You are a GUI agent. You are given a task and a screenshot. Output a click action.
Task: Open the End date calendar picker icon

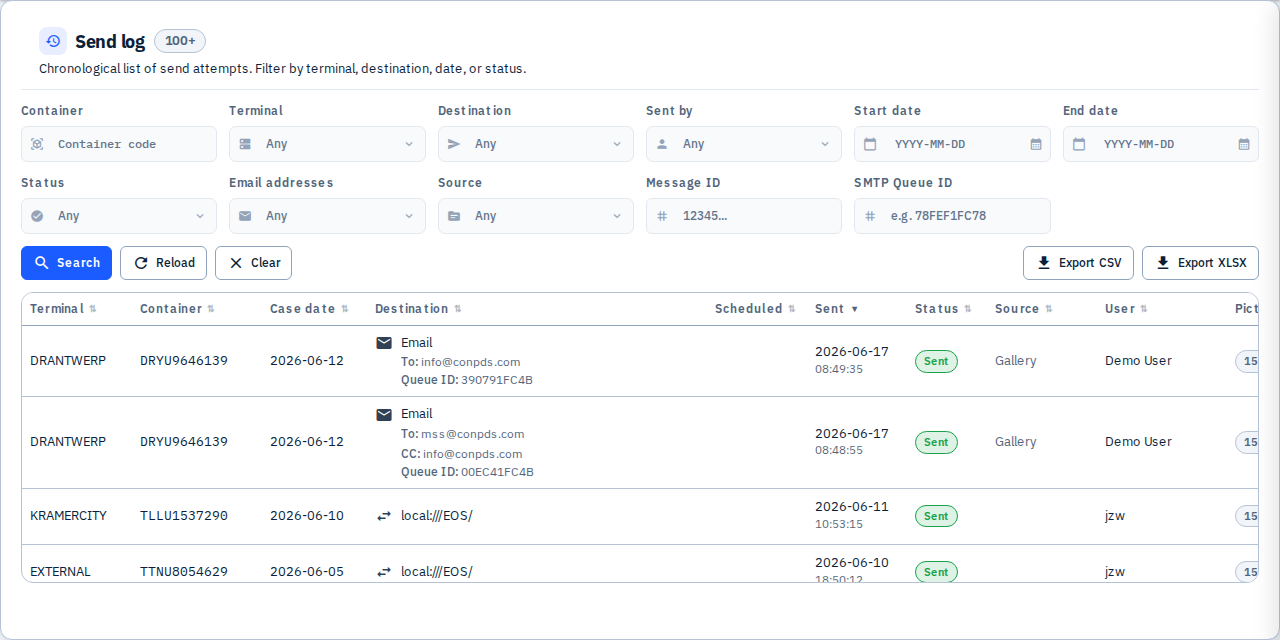[1244, 144]
